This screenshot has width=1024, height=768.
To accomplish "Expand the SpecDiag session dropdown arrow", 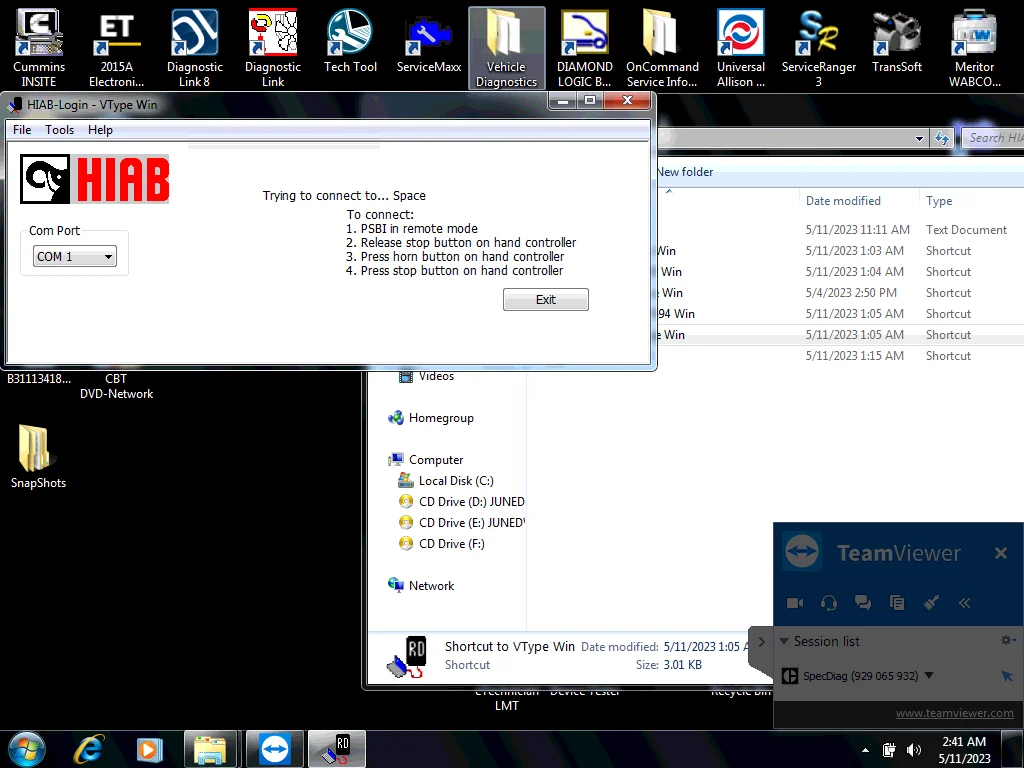I will 929,676.
